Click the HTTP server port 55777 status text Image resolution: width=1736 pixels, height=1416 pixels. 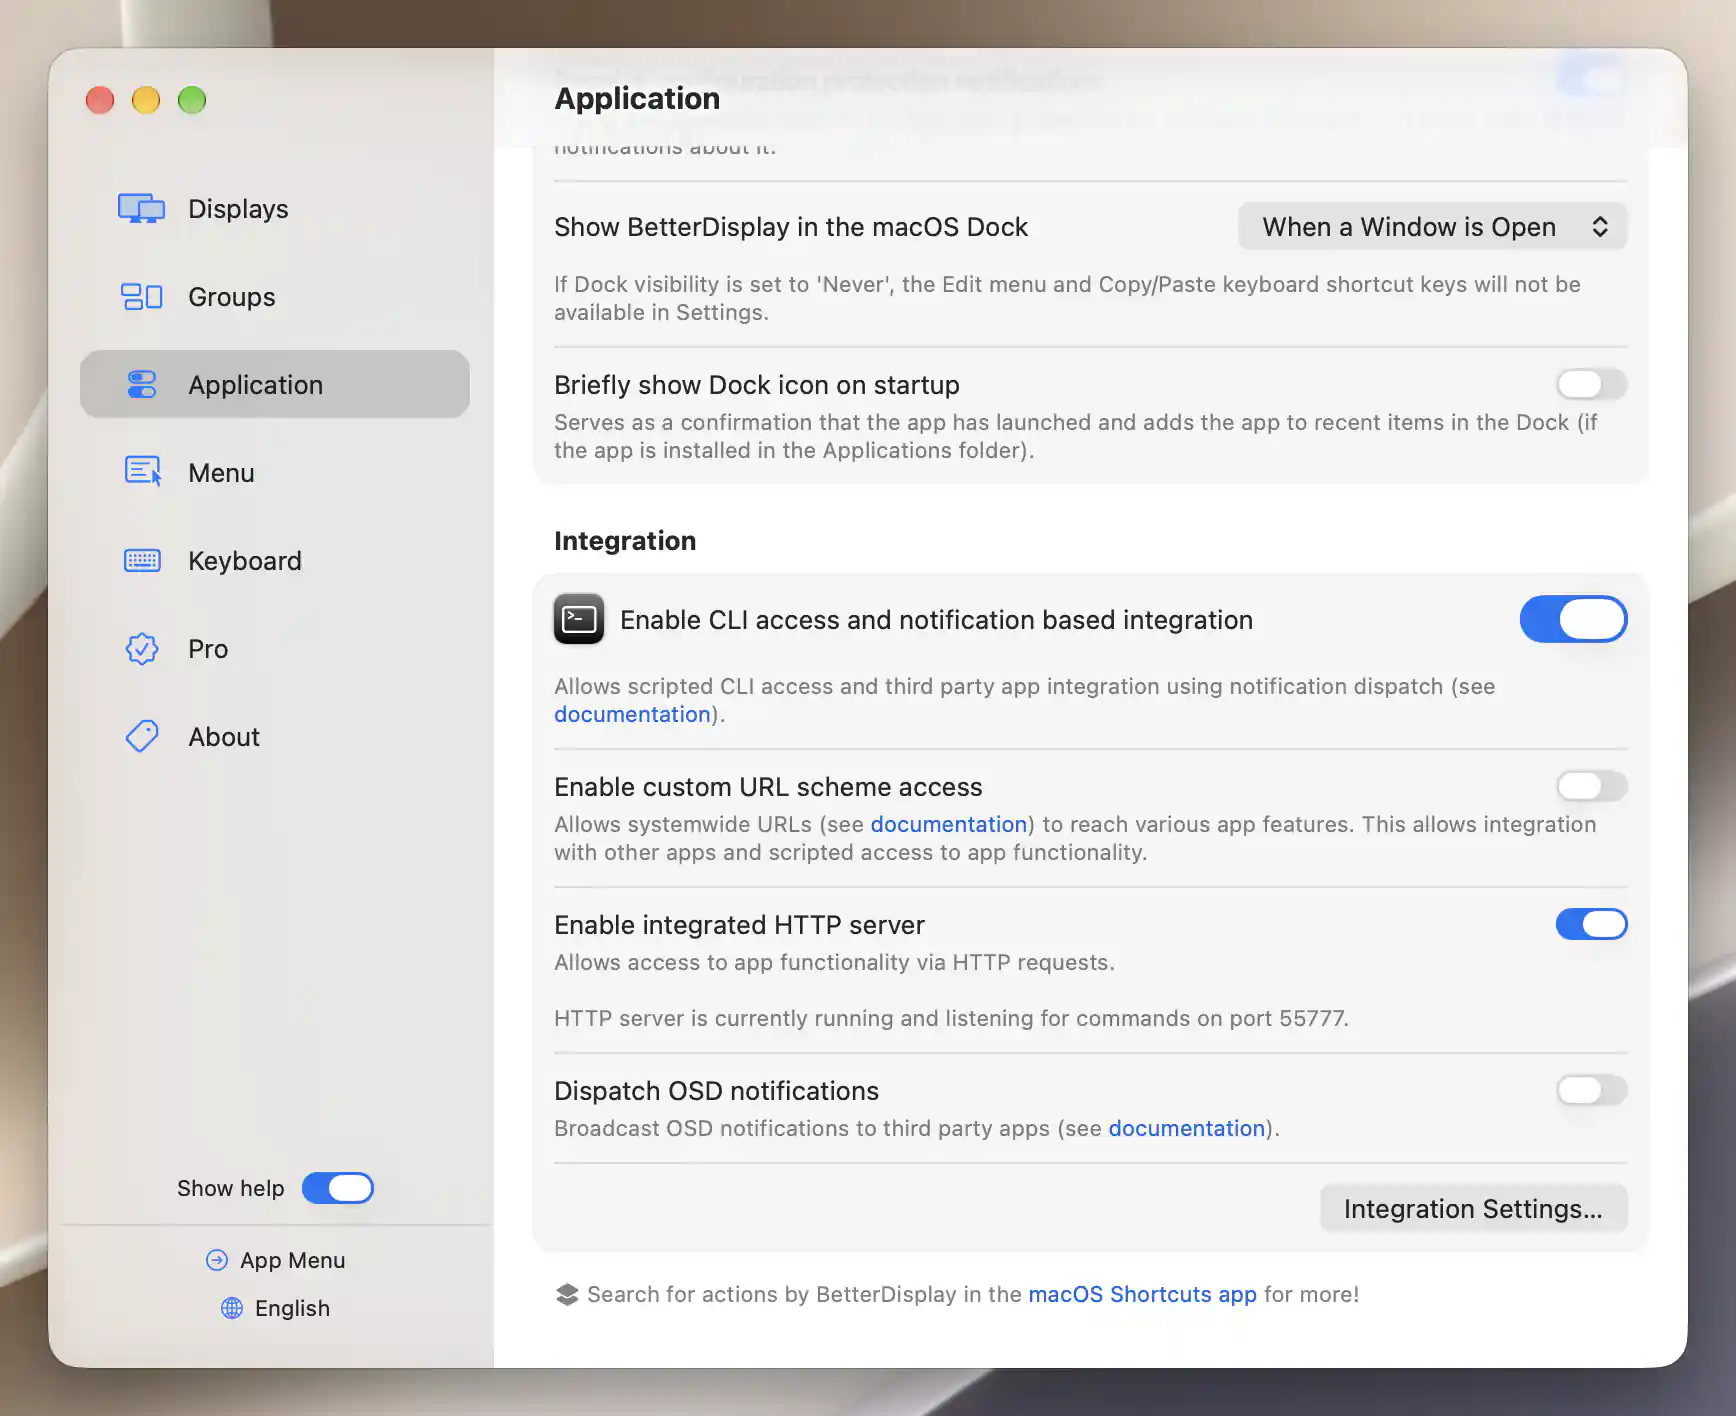951,1018
